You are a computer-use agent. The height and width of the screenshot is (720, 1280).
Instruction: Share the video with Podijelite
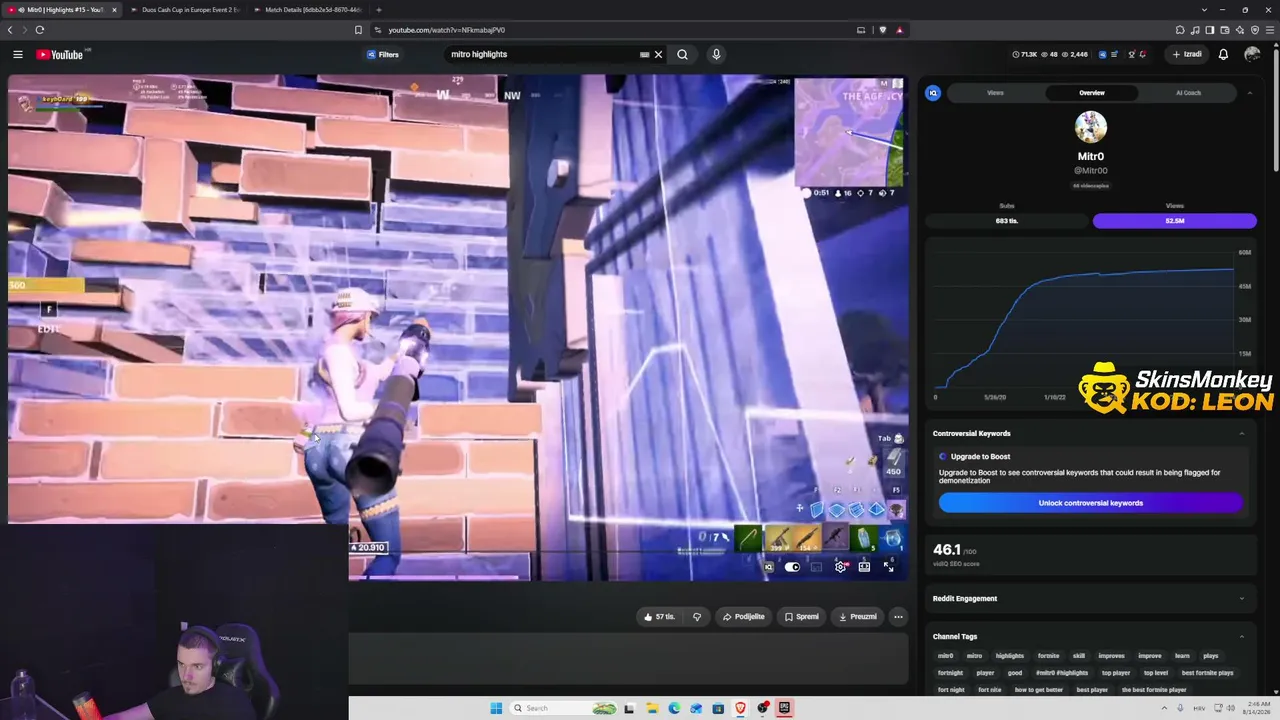[743, 617]
